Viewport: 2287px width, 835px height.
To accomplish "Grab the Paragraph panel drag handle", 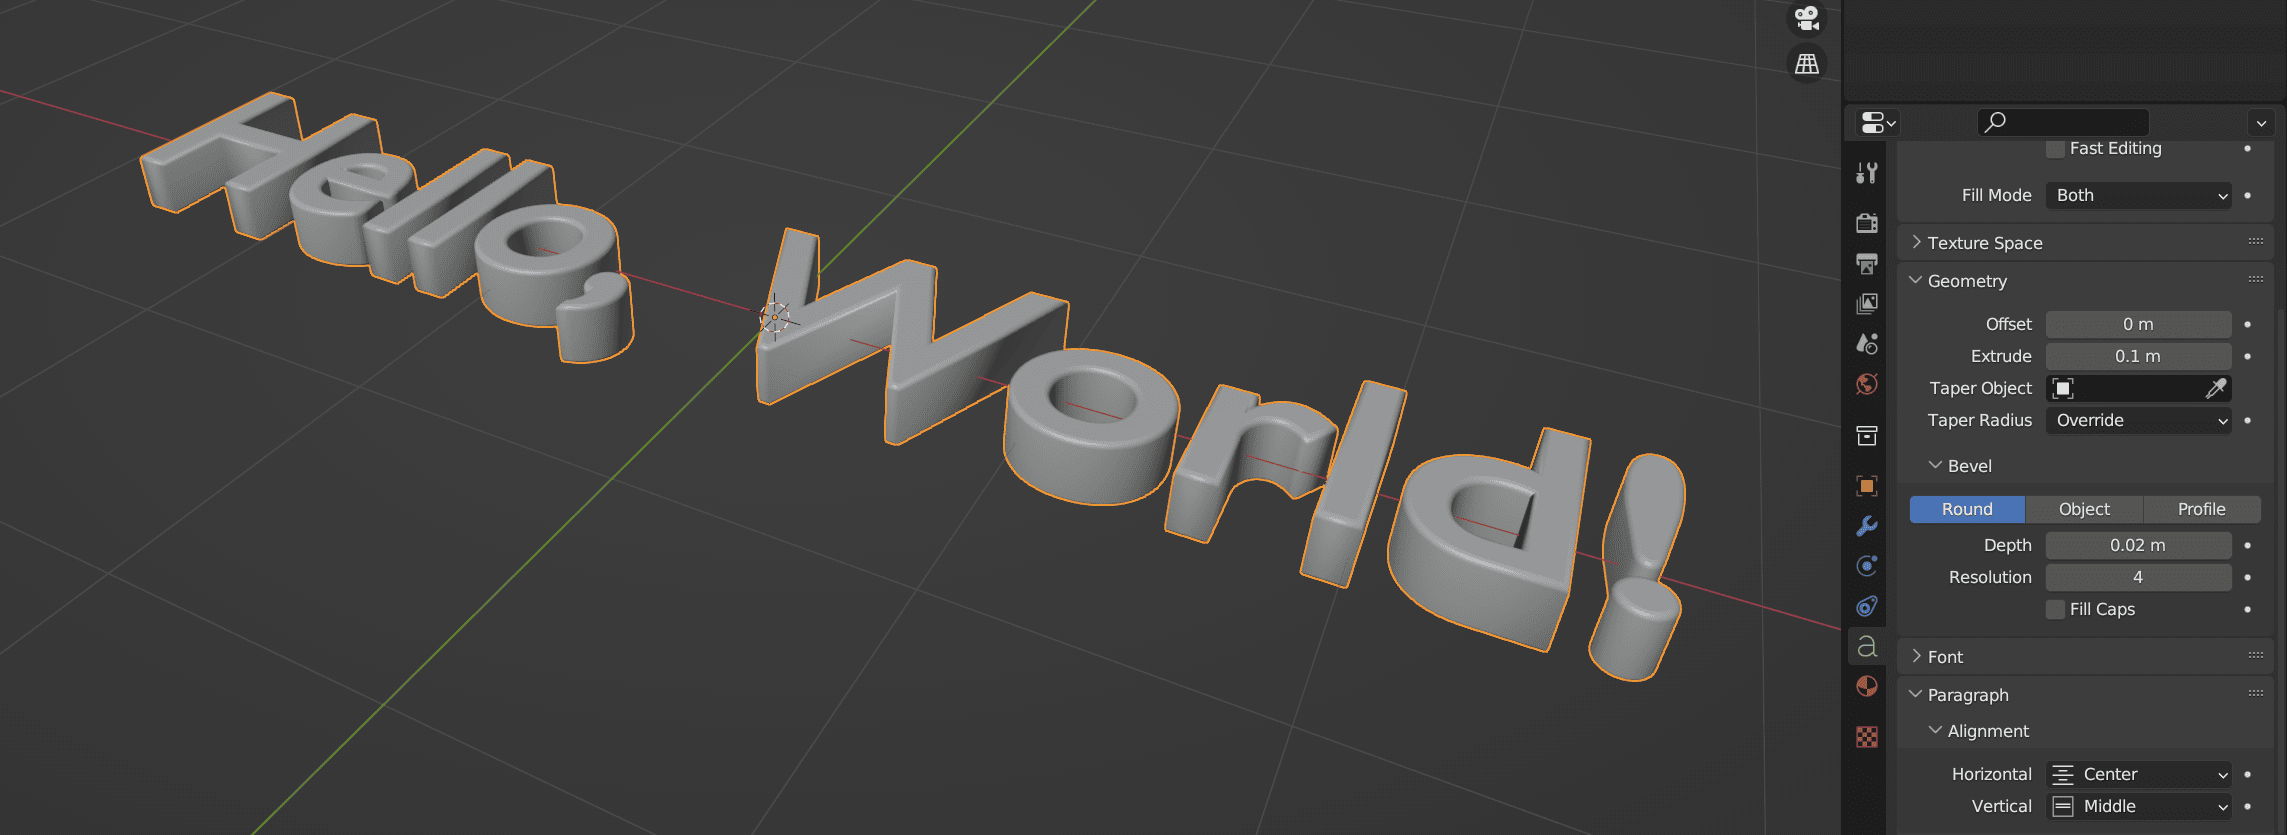I will tap(2256, 694).
